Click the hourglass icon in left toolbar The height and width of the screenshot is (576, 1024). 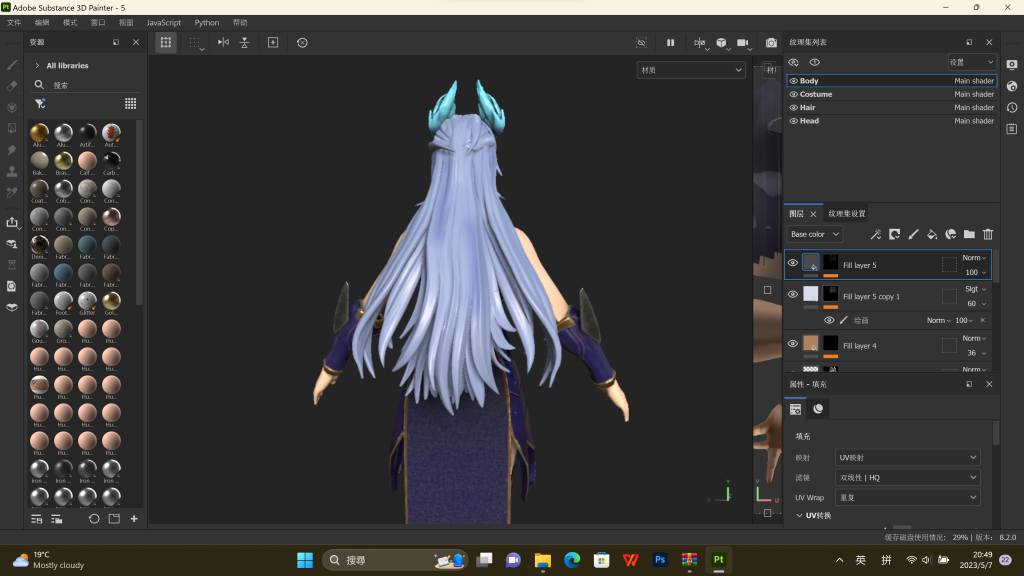pyautogui.click(x=12, y=264)
